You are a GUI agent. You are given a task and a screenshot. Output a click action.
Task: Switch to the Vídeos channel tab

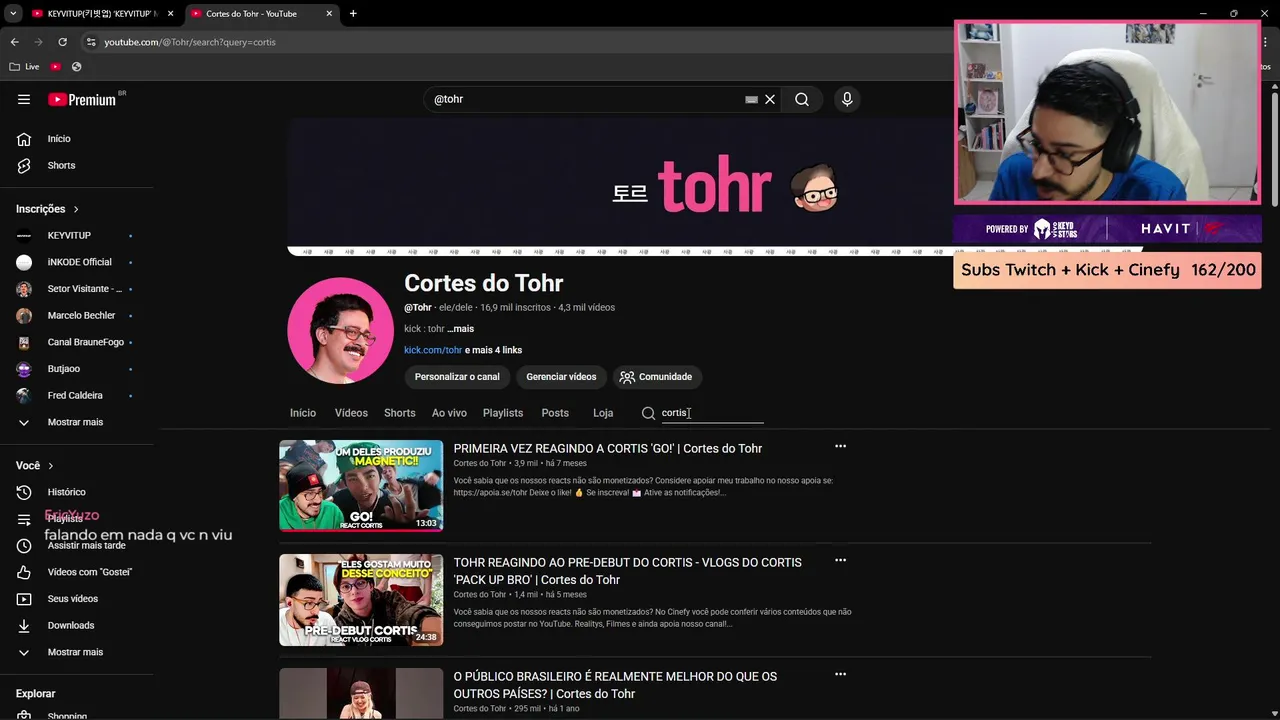(351, 413)
